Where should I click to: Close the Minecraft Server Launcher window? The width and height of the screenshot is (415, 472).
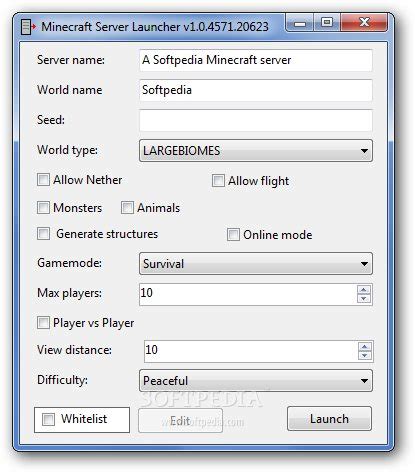pos(364,23)
